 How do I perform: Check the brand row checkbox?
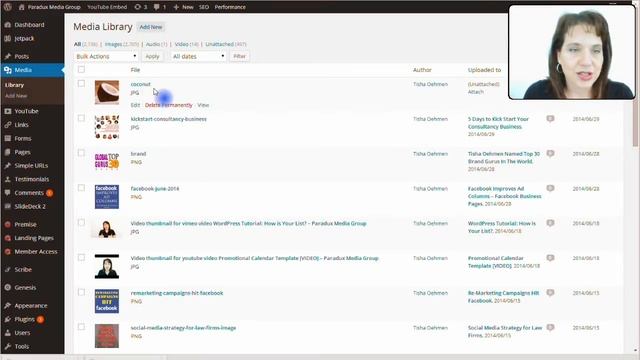tap(81, 153)
